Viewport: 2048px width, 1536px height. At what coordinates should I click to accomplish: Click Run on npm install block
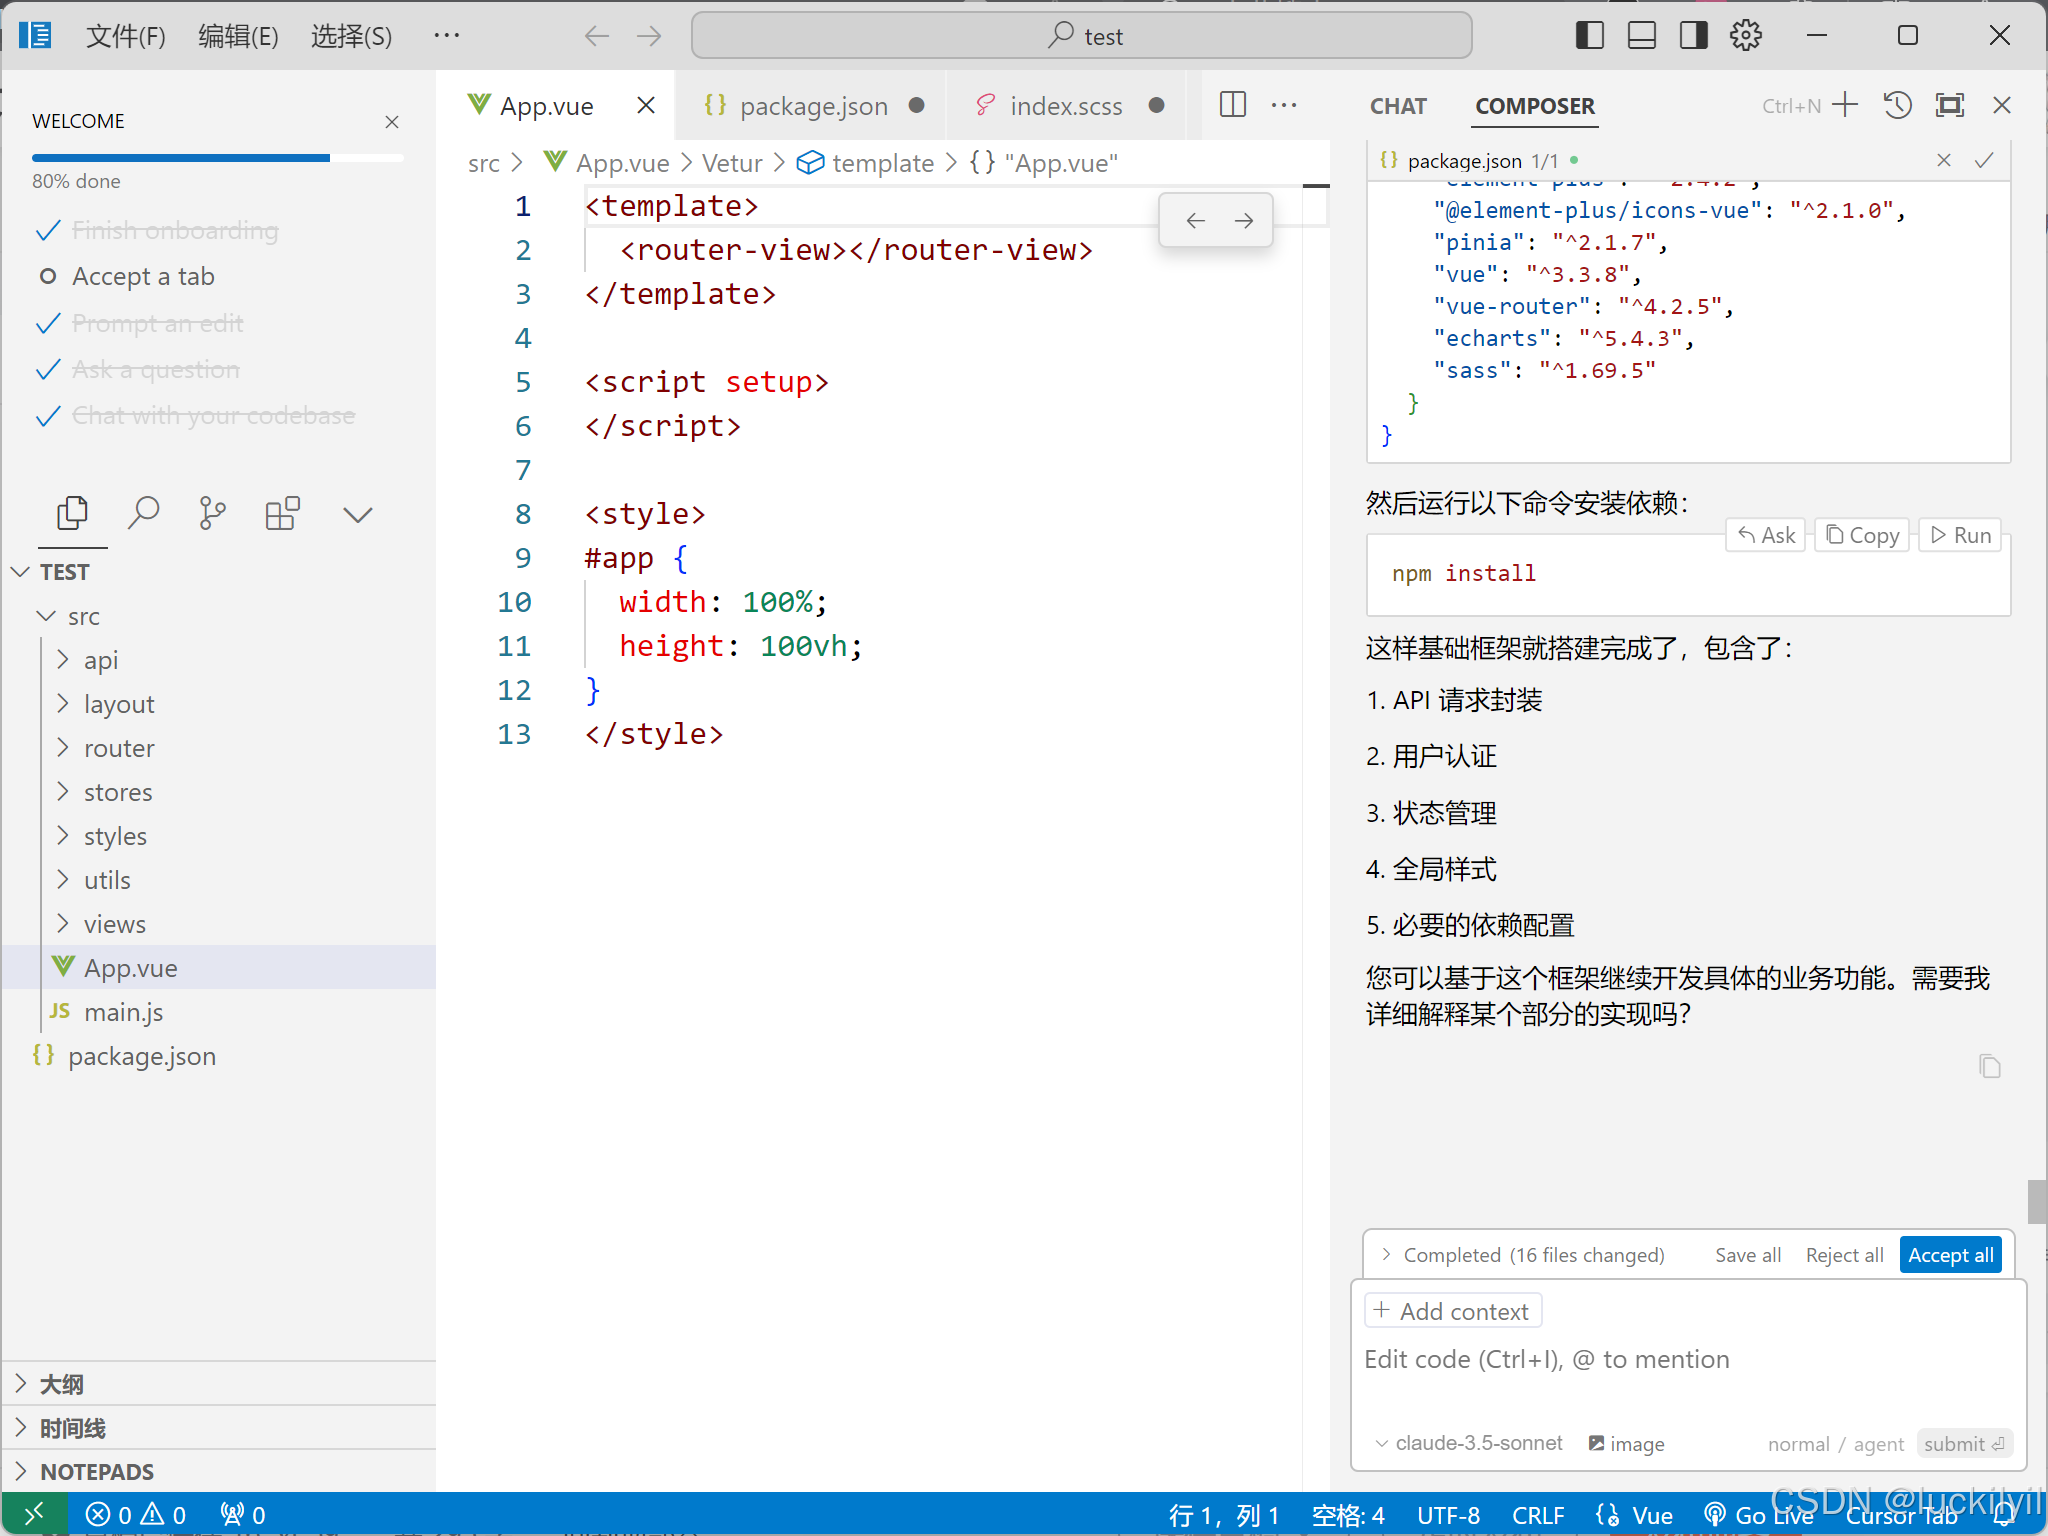tap(1961, 535)
